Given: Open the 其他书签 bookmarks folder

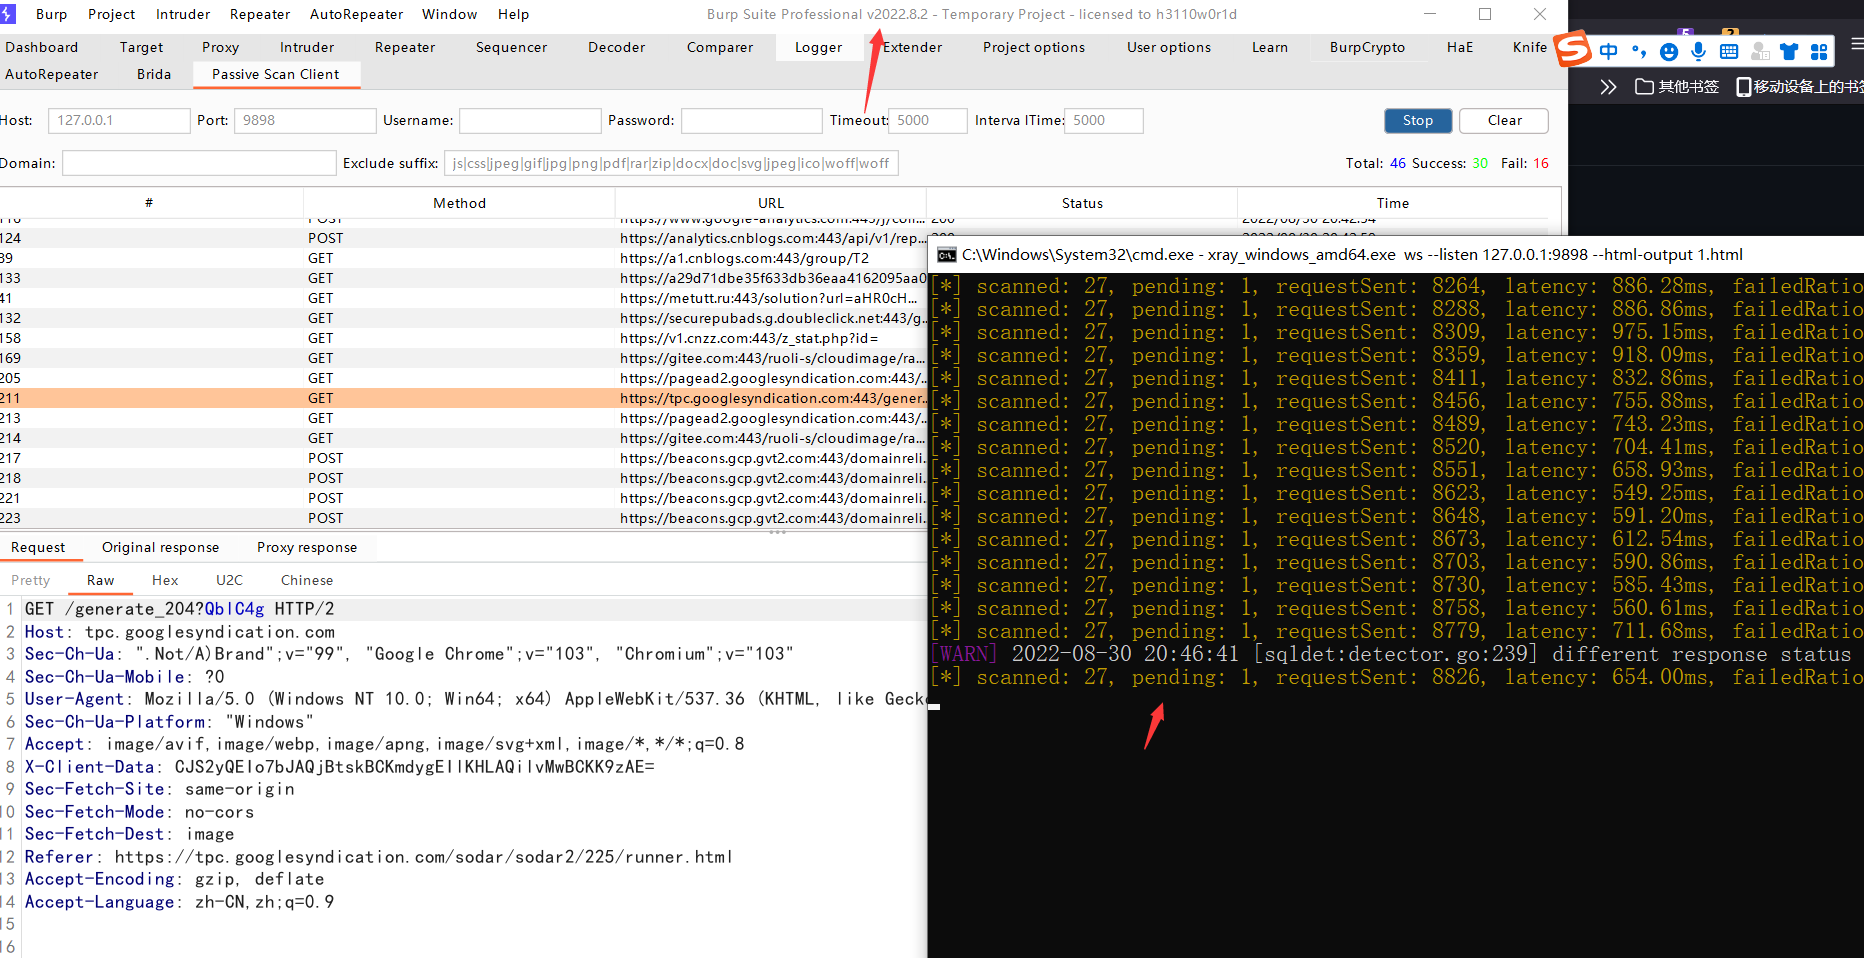Looking at the screenshot, I should [1677, 87].
